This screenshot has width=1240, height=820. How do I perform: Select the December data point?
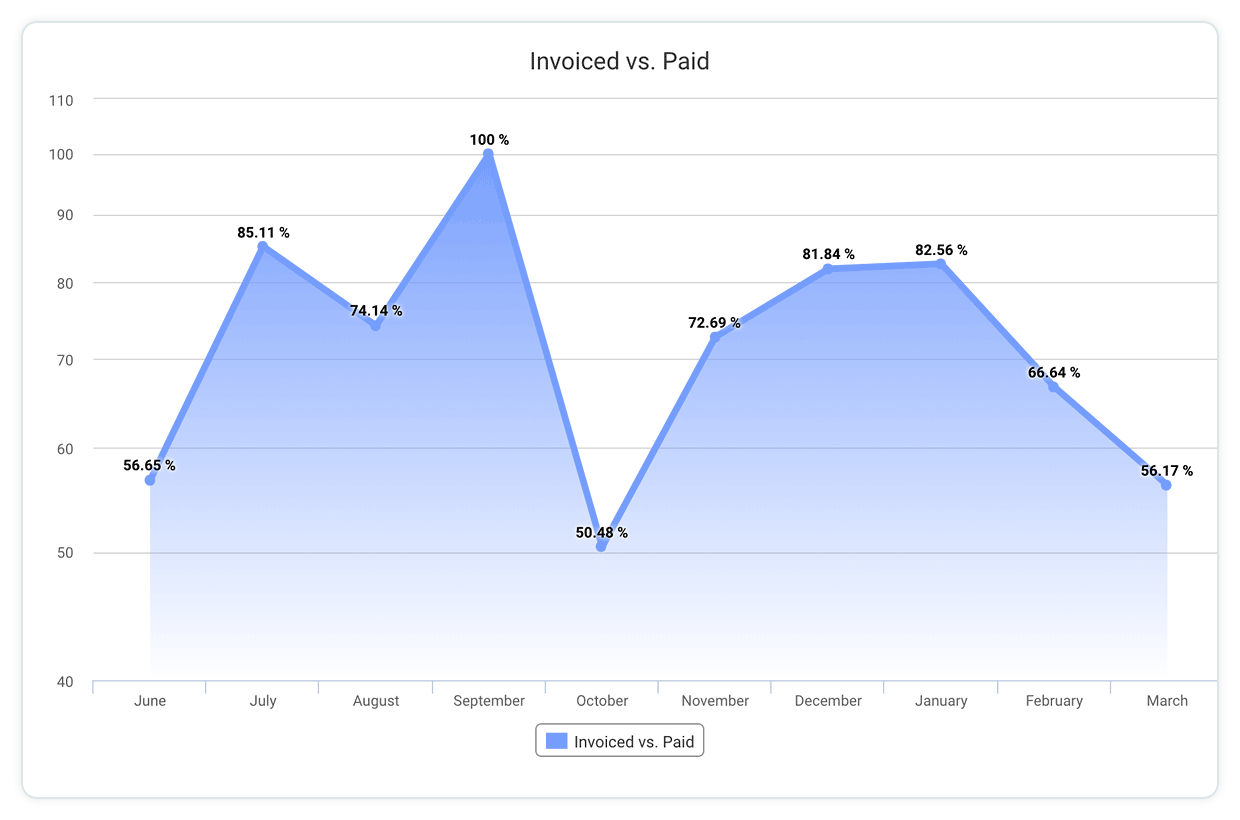tap(827, 269)
